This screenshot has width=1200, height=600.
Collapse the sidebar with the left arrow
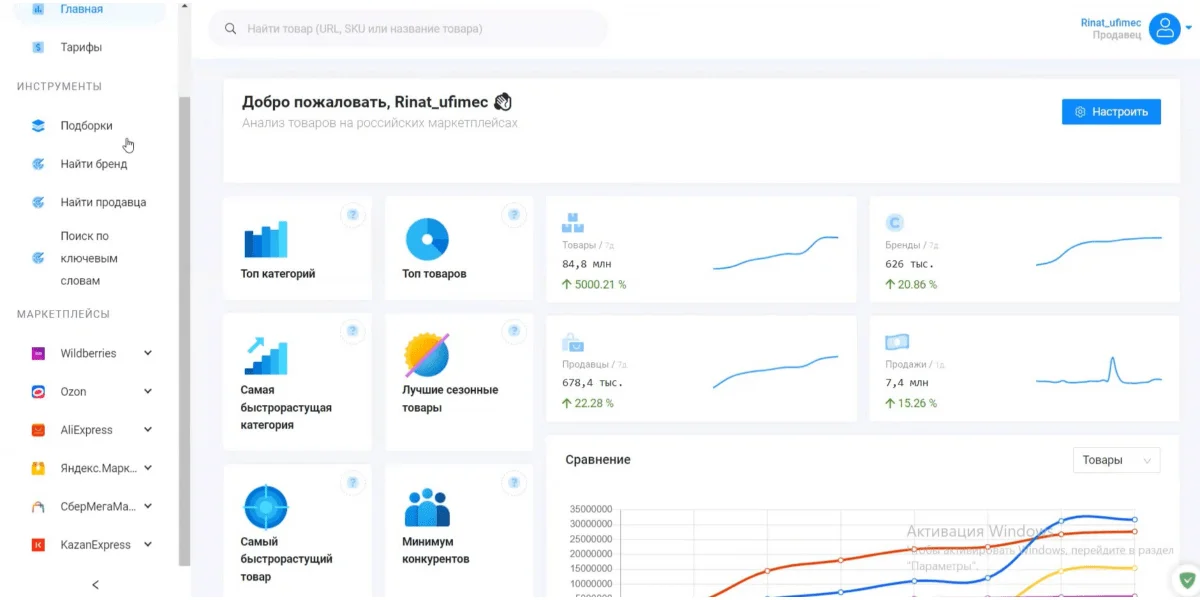coord(95,585)
